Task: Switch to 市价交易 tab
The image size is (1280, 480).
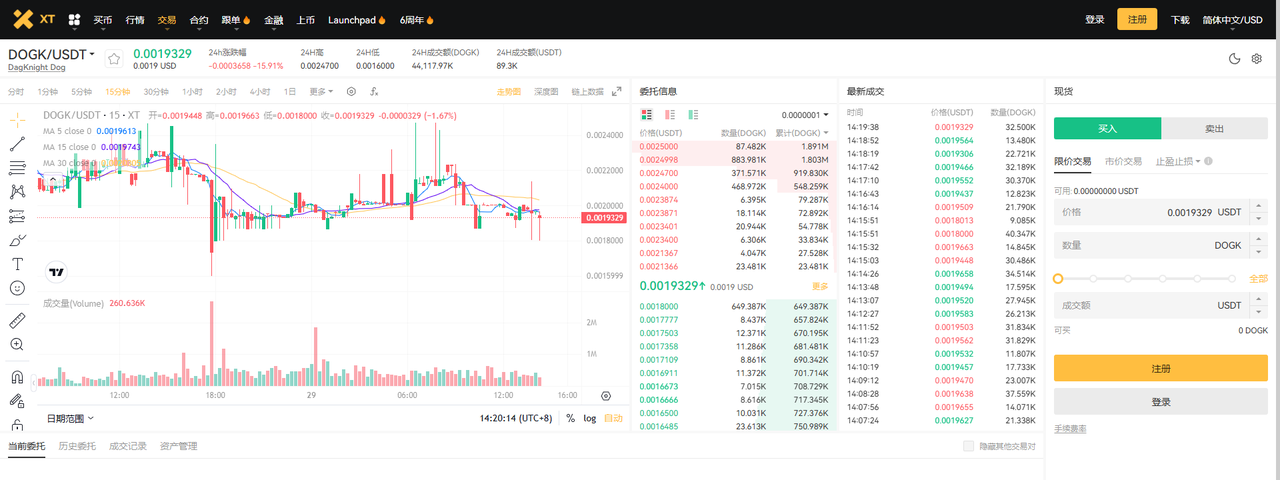Action: (1123, 161)
